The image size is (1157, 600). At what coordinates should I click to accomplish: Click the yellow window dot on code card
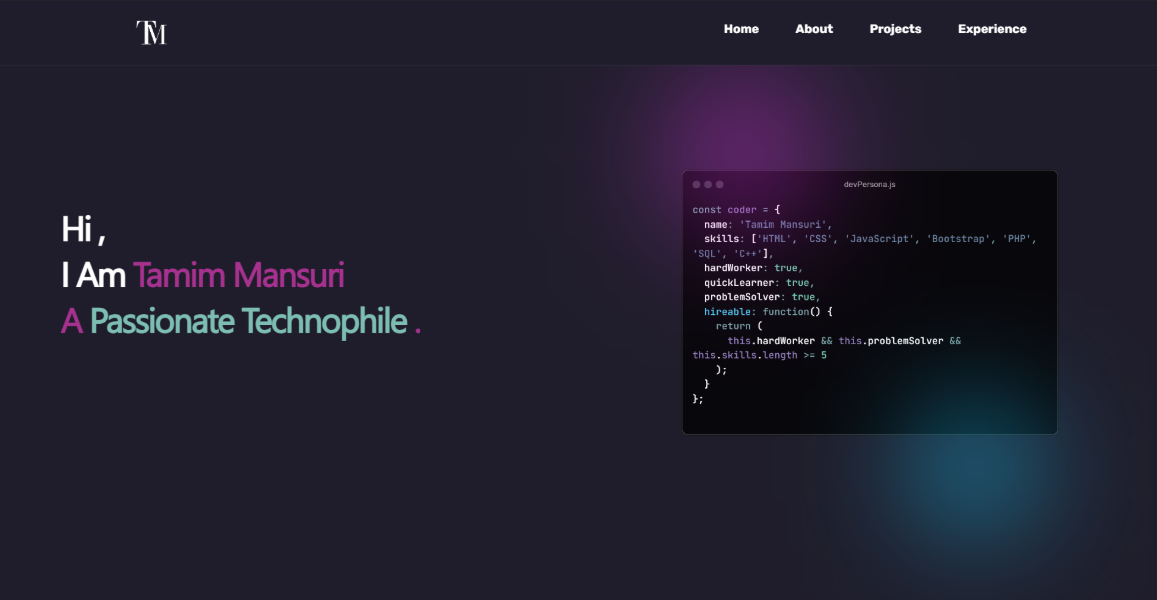click(x=710, y=184)
